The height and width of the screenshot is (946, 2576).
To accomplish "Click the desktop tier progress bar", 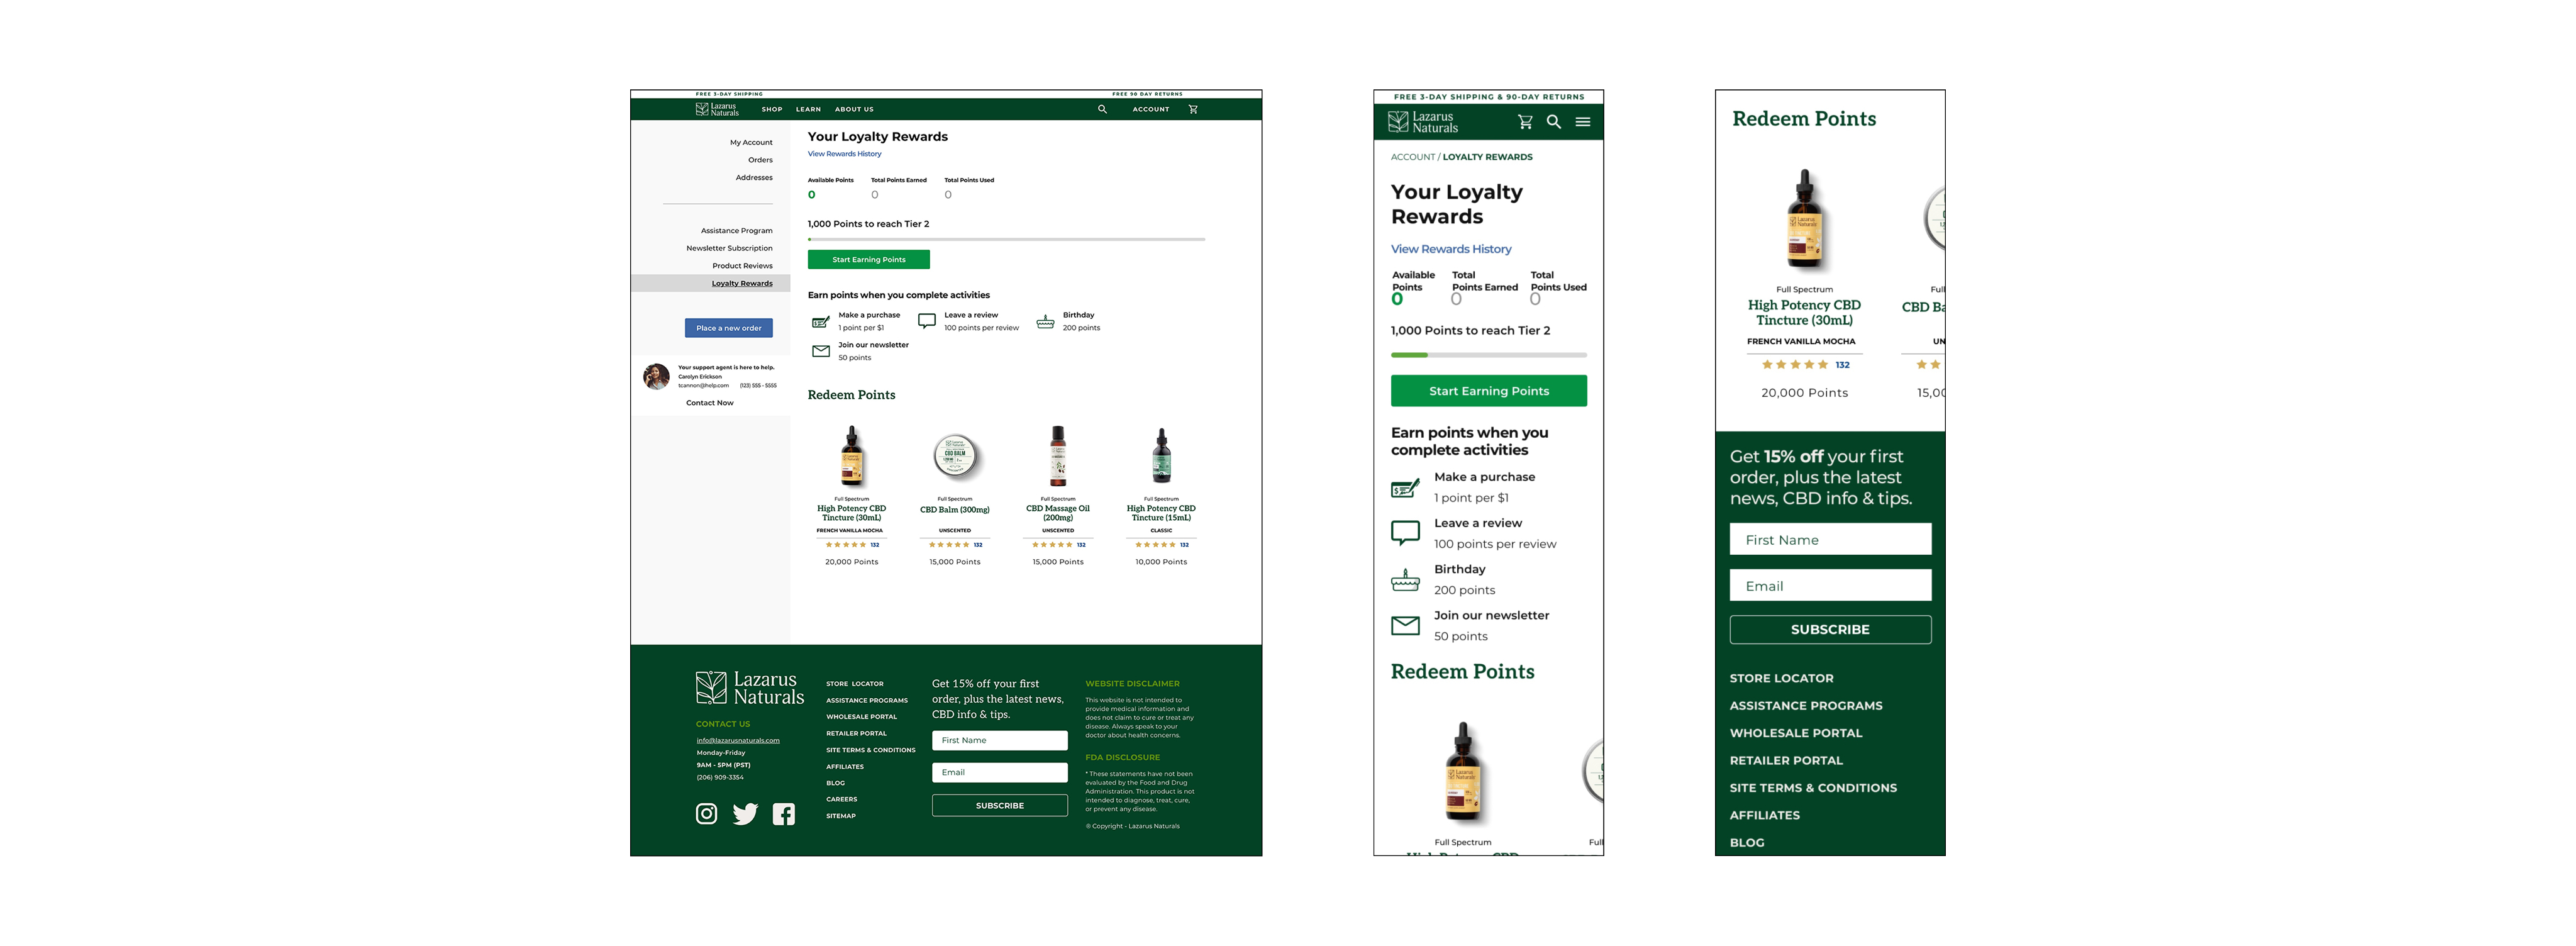I will click(x=1006, y=240).
